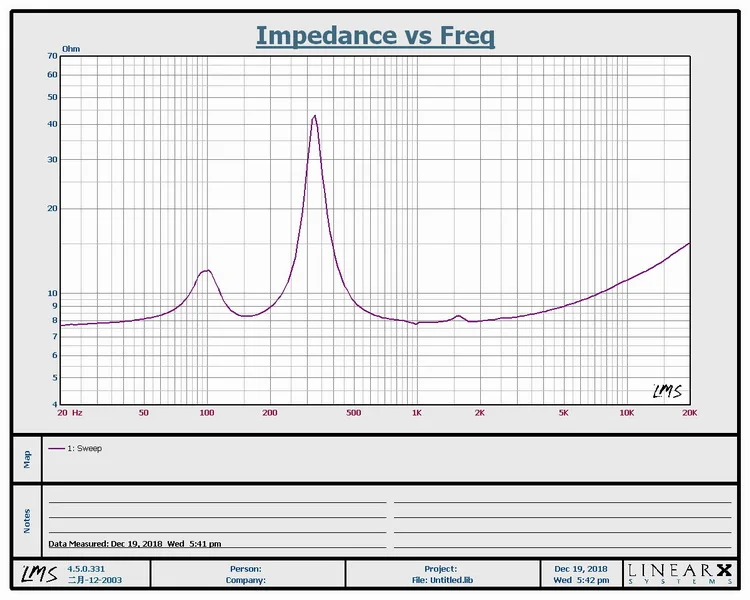This screenshot has width=750, height=600.
Task: Click the '1K' frequency axis label
Action: 417,412
